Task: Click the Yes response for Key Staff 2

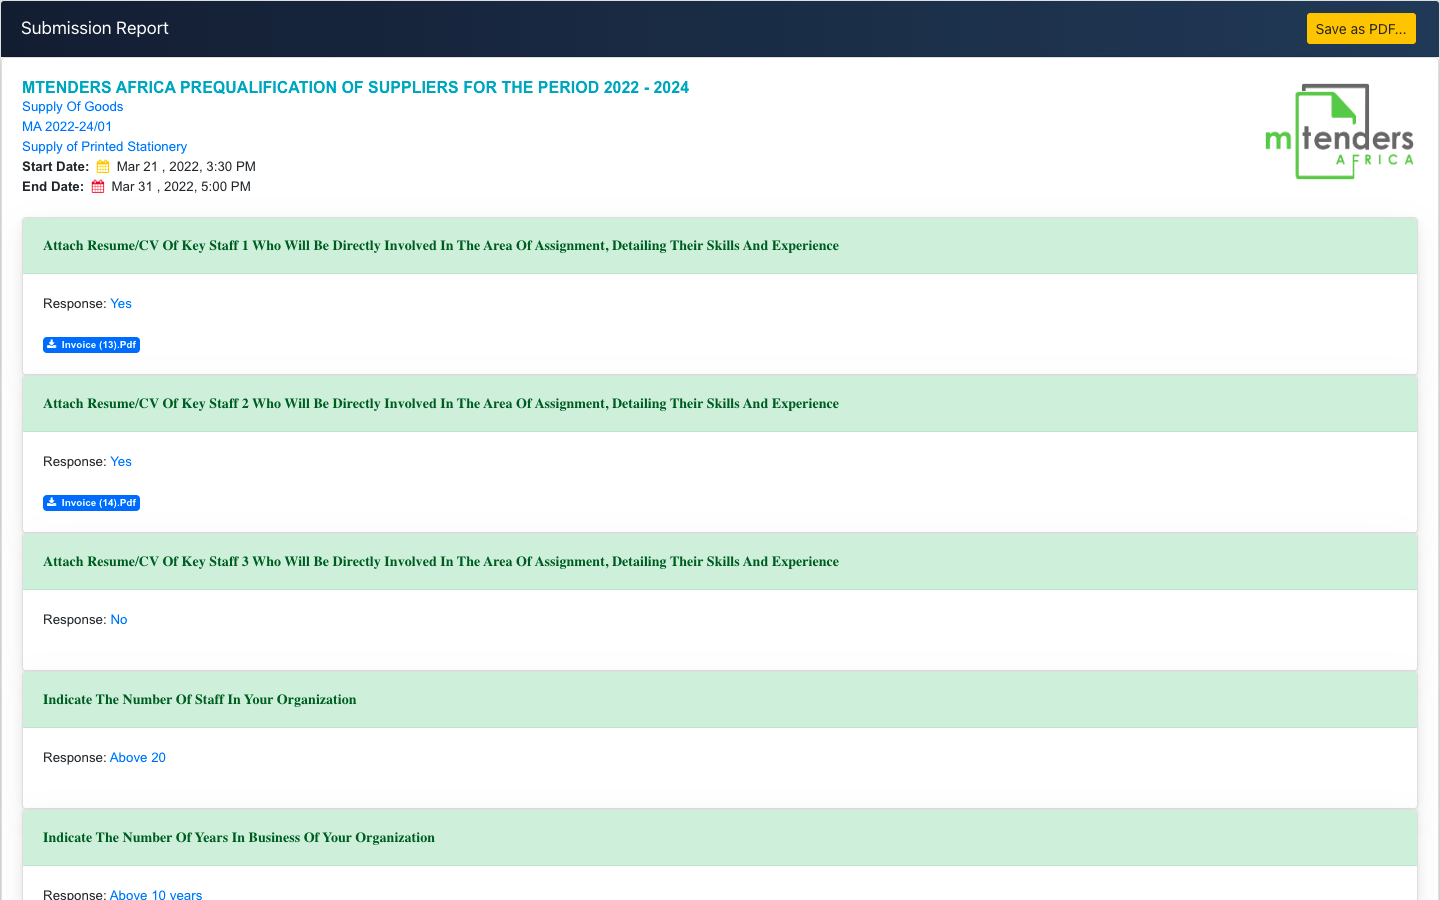Action: [x=121, y=462]
